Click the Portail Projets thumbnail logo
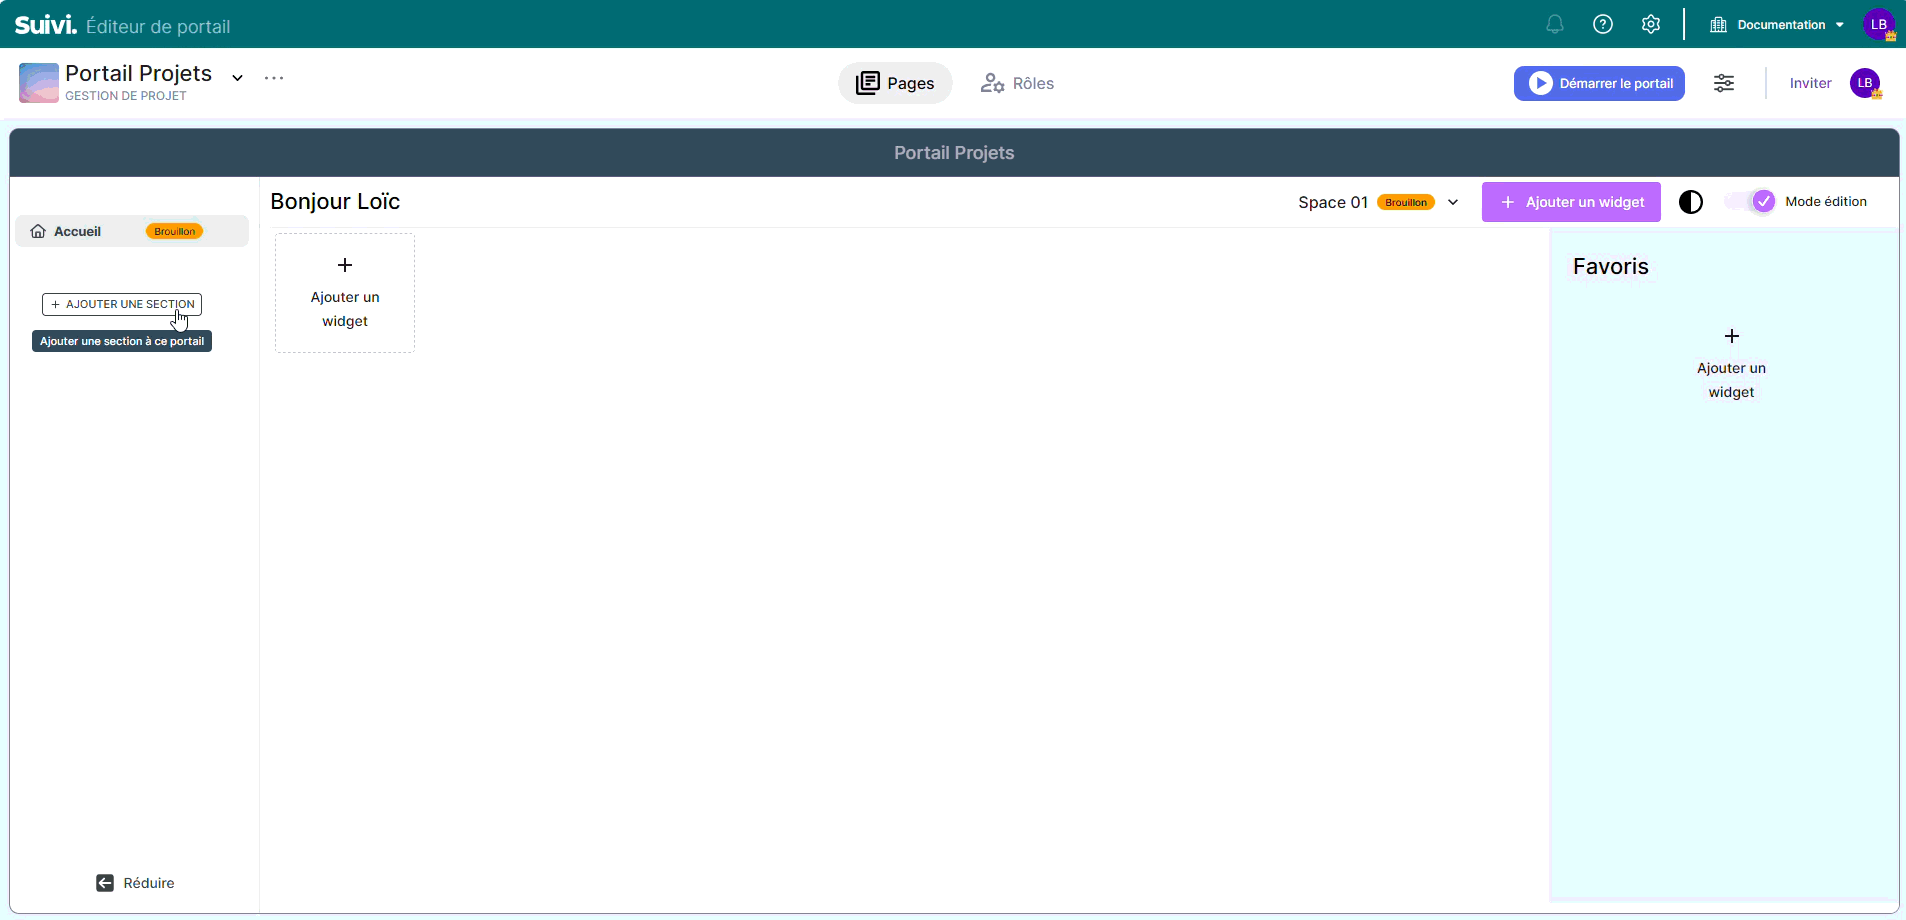Viewport: 1906px width, 920px height. point(38,83)
